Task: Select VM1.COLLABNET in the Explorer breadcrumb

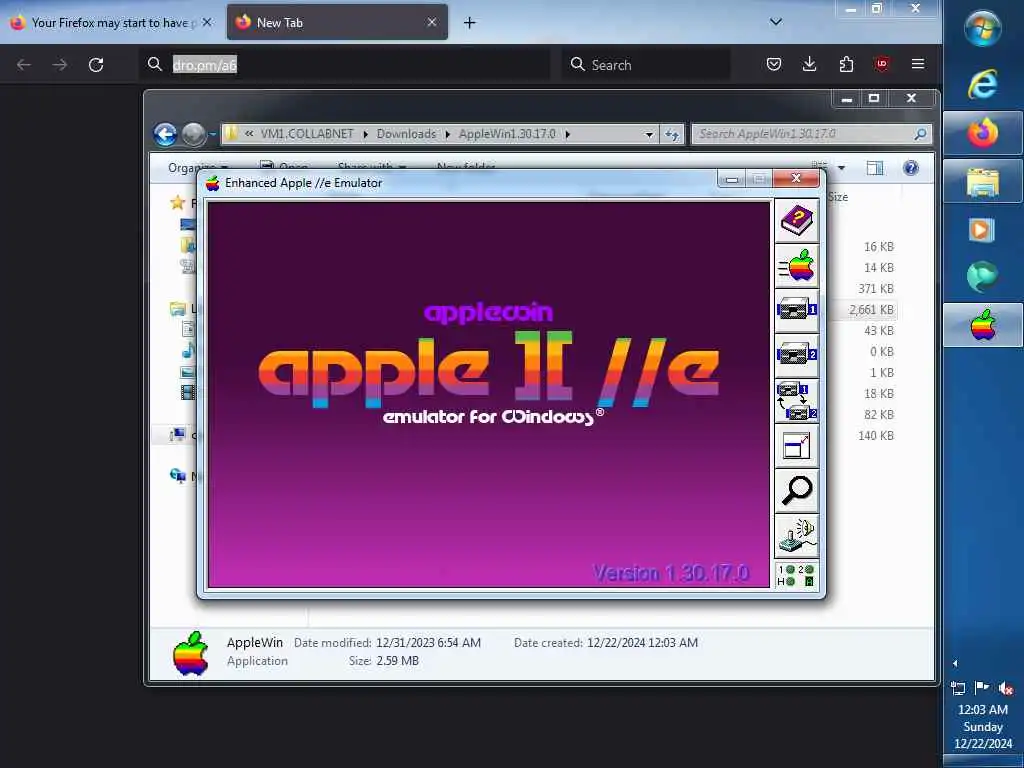Action: point(306,134)
